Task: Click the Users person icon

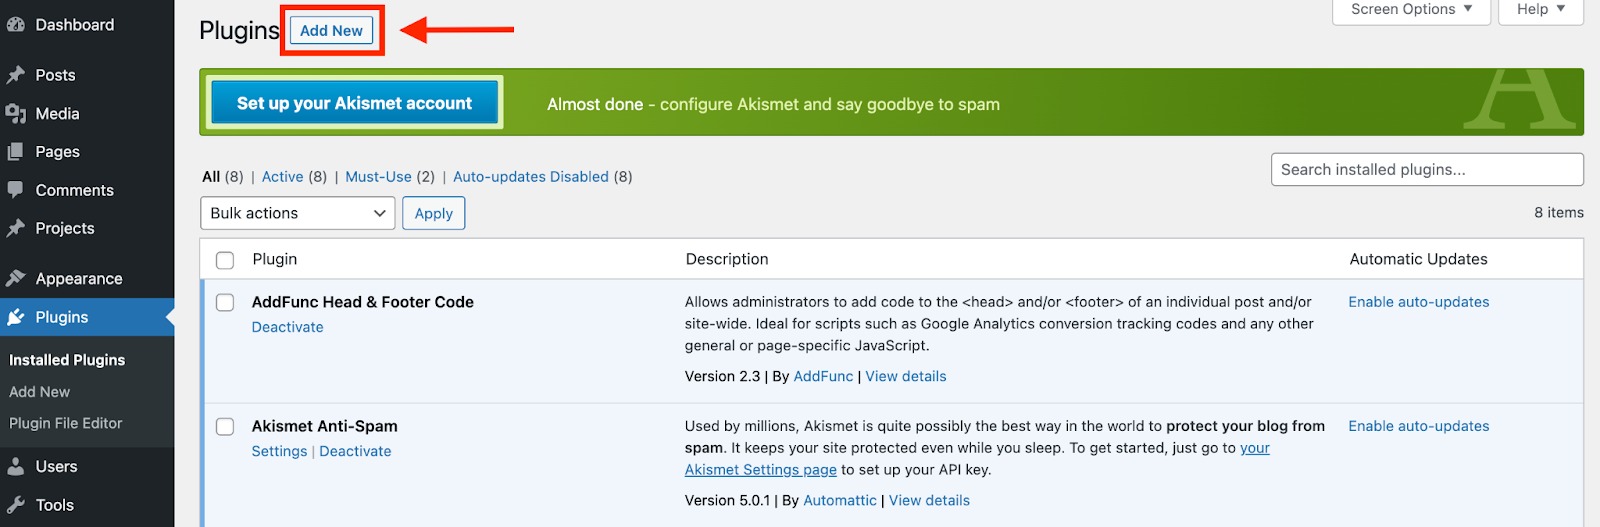Action: 16,467
